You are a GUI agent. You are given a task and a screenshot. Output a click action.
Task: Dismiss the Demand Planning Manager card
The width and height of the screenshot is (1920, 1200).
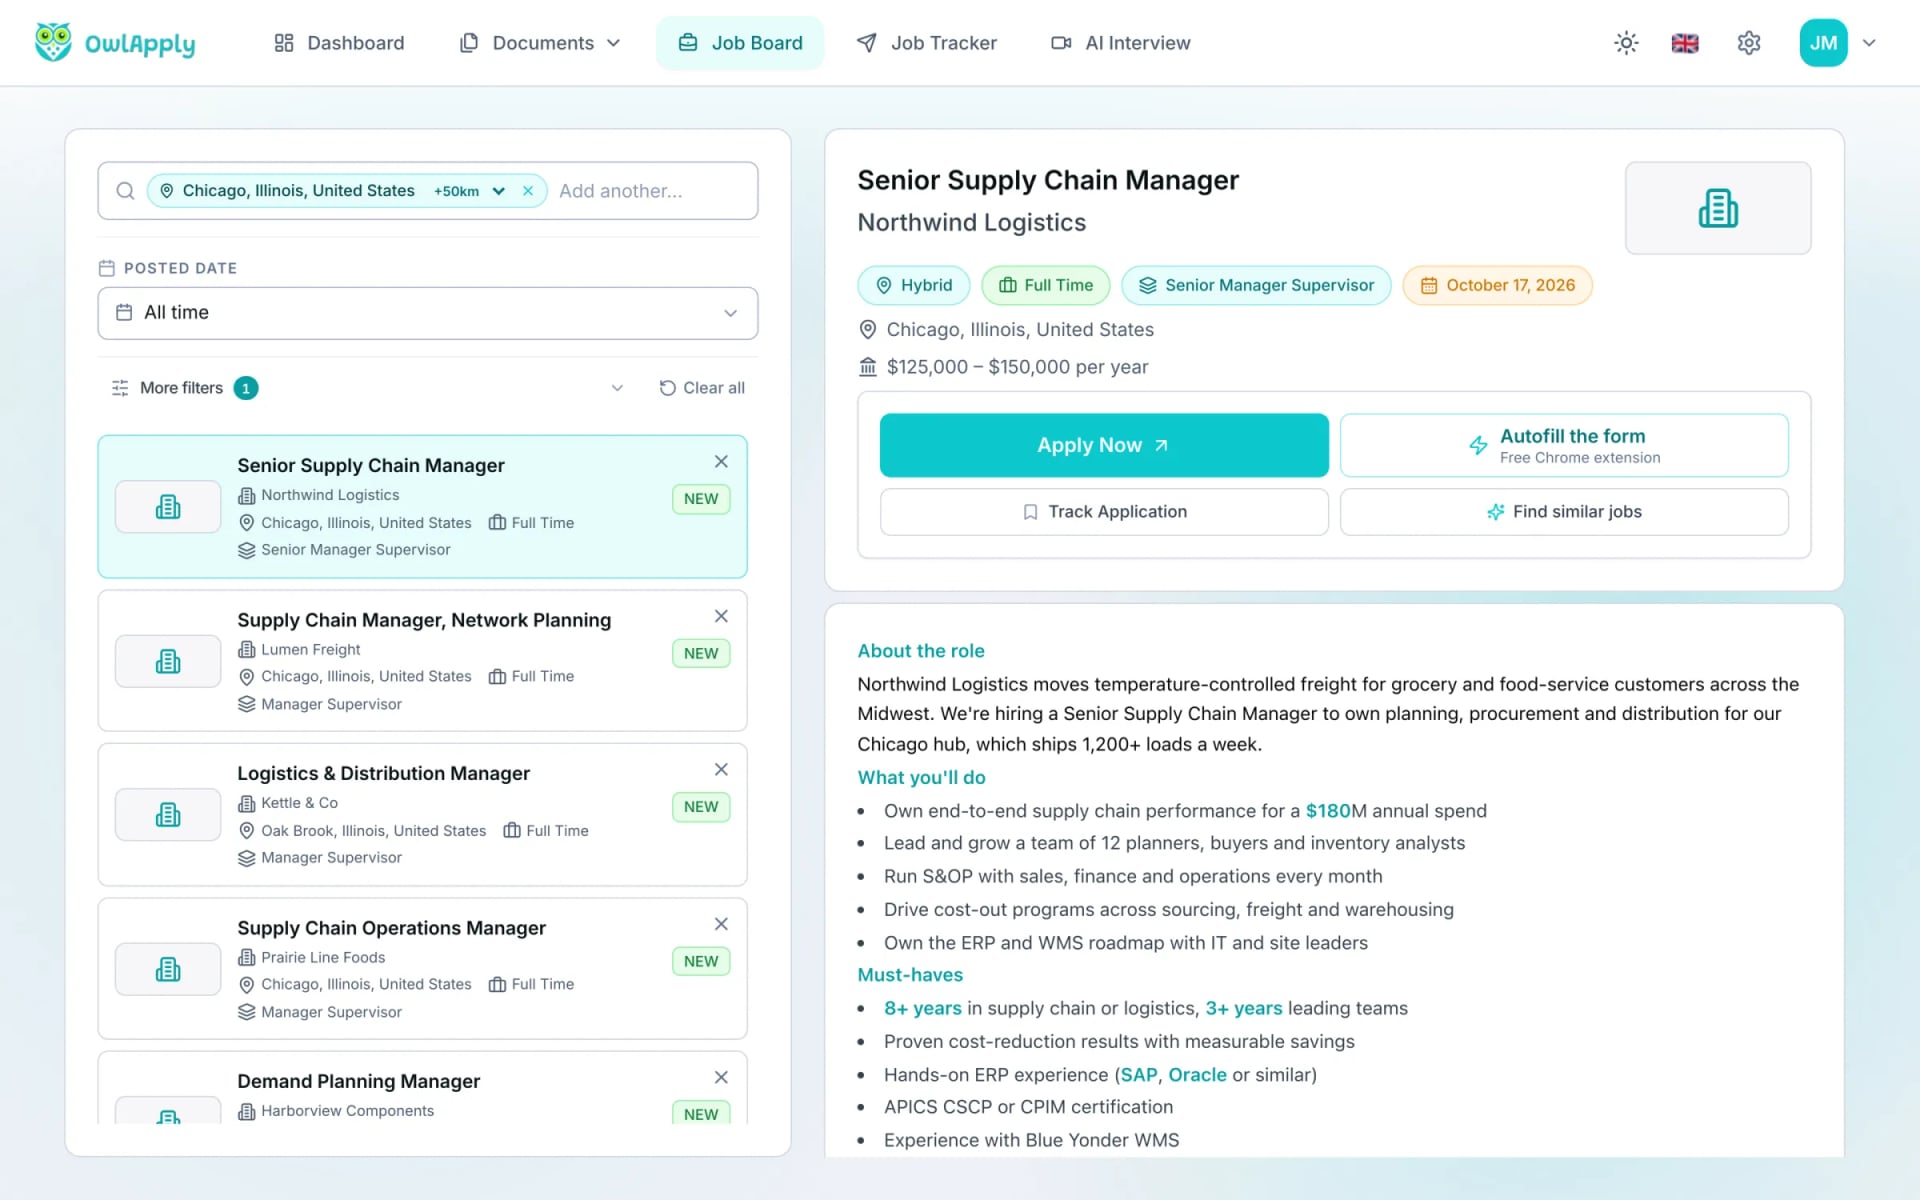pos(721,1077)
